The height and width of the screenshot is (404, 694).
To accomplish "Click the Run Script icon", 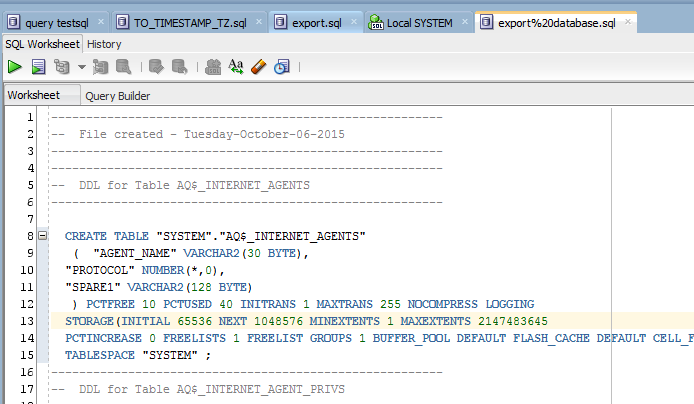I will pos(38,67).
